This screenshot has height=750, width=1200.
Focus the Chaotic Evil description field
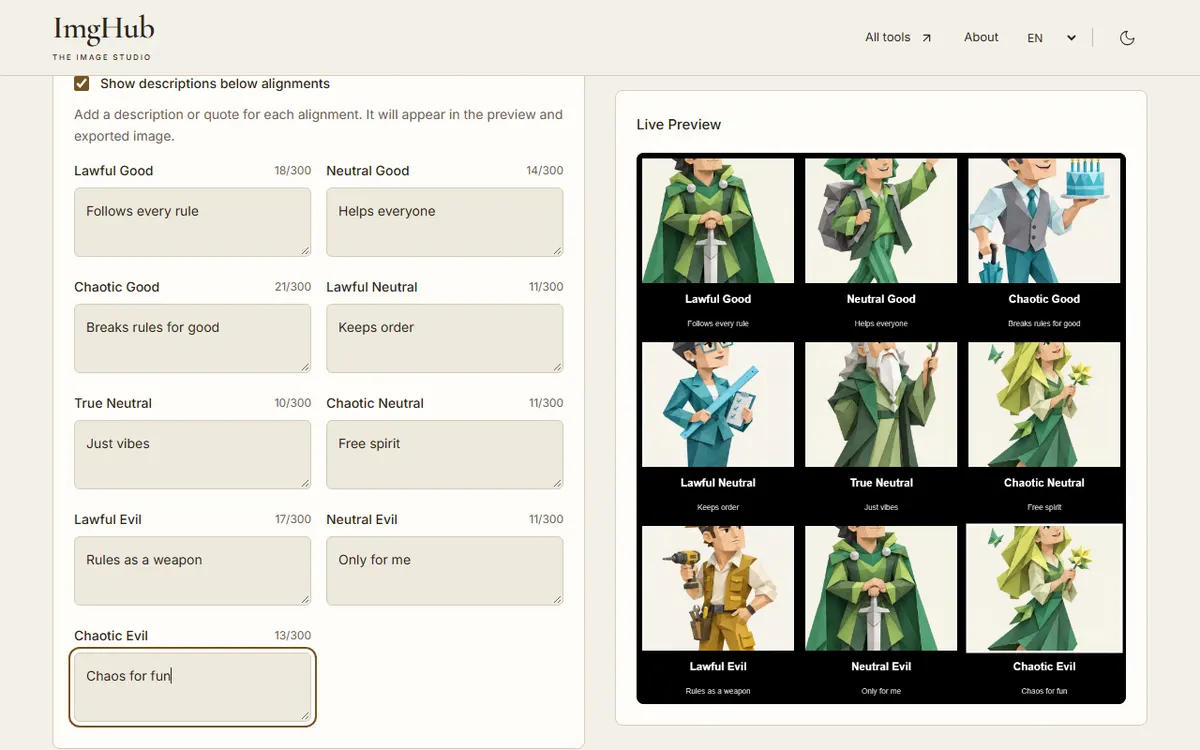(x=192, y=687)
